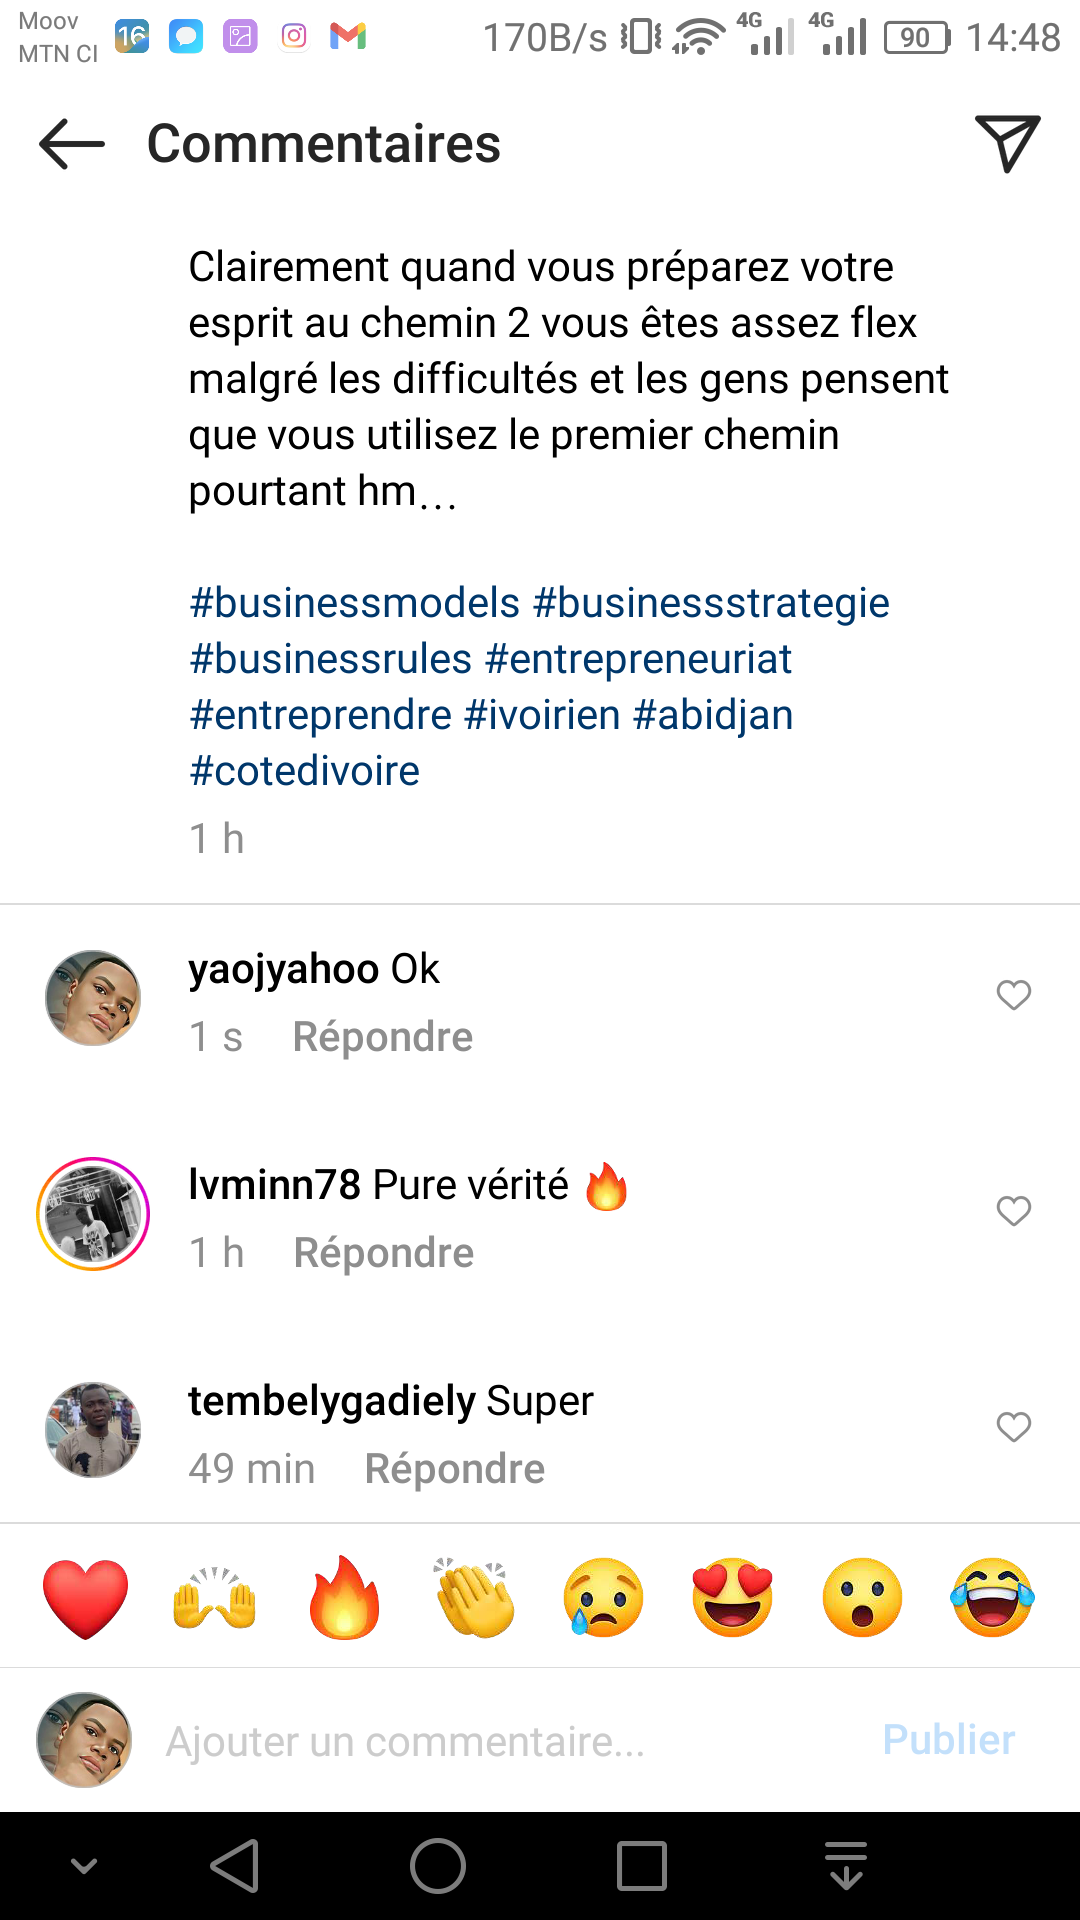This screenshot has width=1080, height=1920.
Task: Like lvminn78's Pure vérité comment
Action: pos(1013,1211)
